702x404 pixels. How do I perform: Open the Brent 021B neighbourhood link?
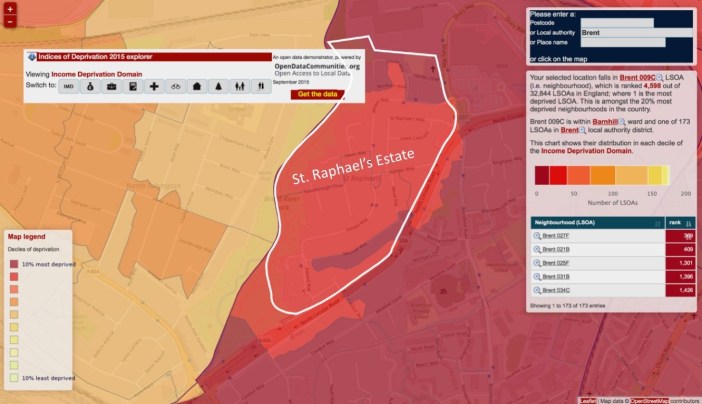click(x=556, y=249)
